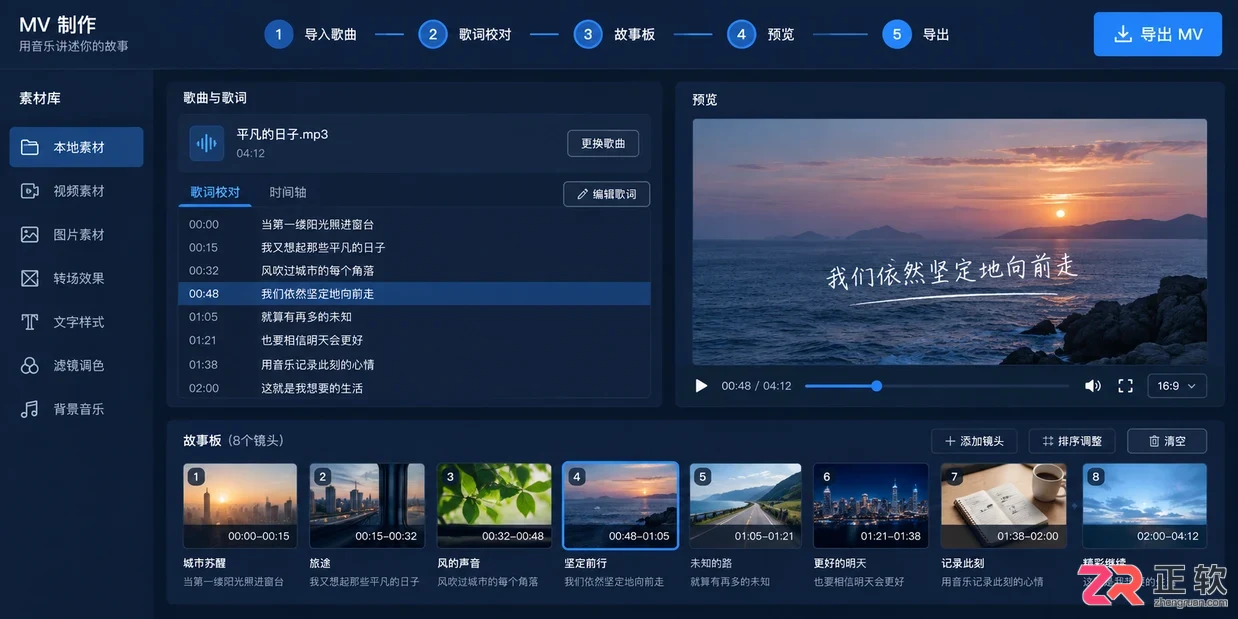The height and width of the screenshot is (619, 1238).
Task: Select the 视频素材 video icon
Action: (x=30, y=191)
